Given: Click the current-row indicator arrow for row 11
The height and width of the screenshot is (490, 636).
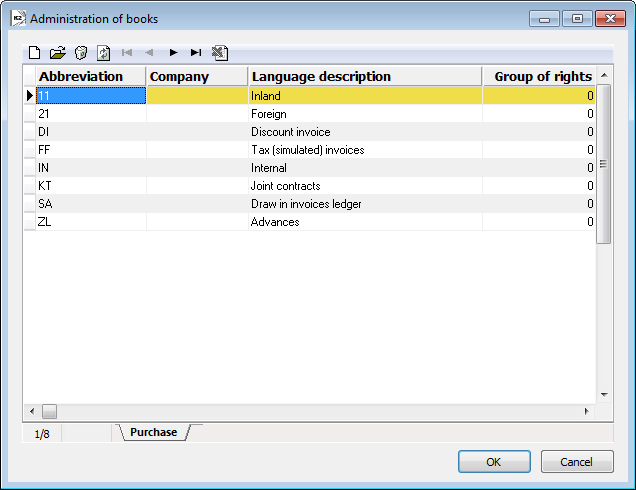Looking at the screenshot, I should 30,96.
